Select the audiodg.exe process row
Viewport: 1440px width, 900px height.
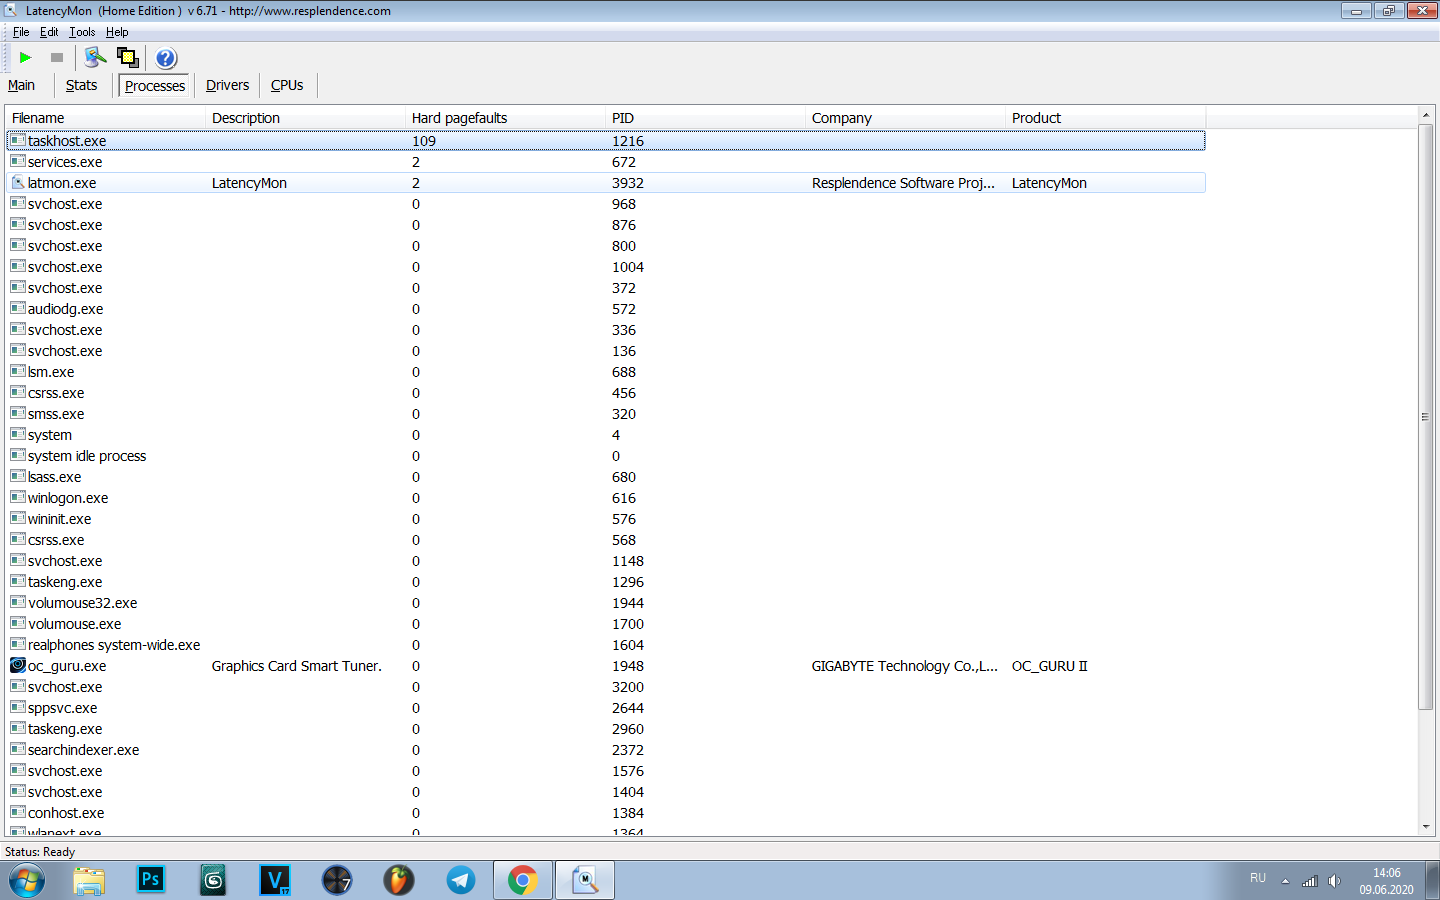(606, 309)
